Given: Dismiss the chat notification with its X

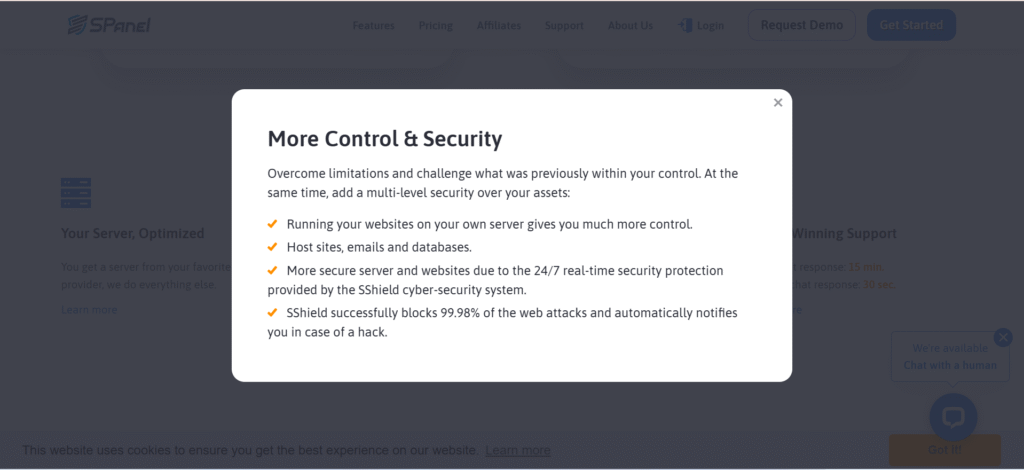Looking at the screenshot, I should tap(1003, 338).
